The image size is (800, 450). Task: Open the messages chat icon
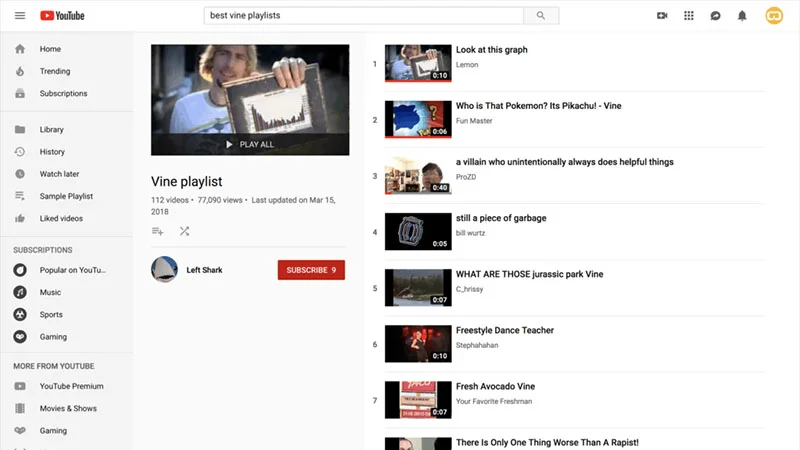[715, 15]
